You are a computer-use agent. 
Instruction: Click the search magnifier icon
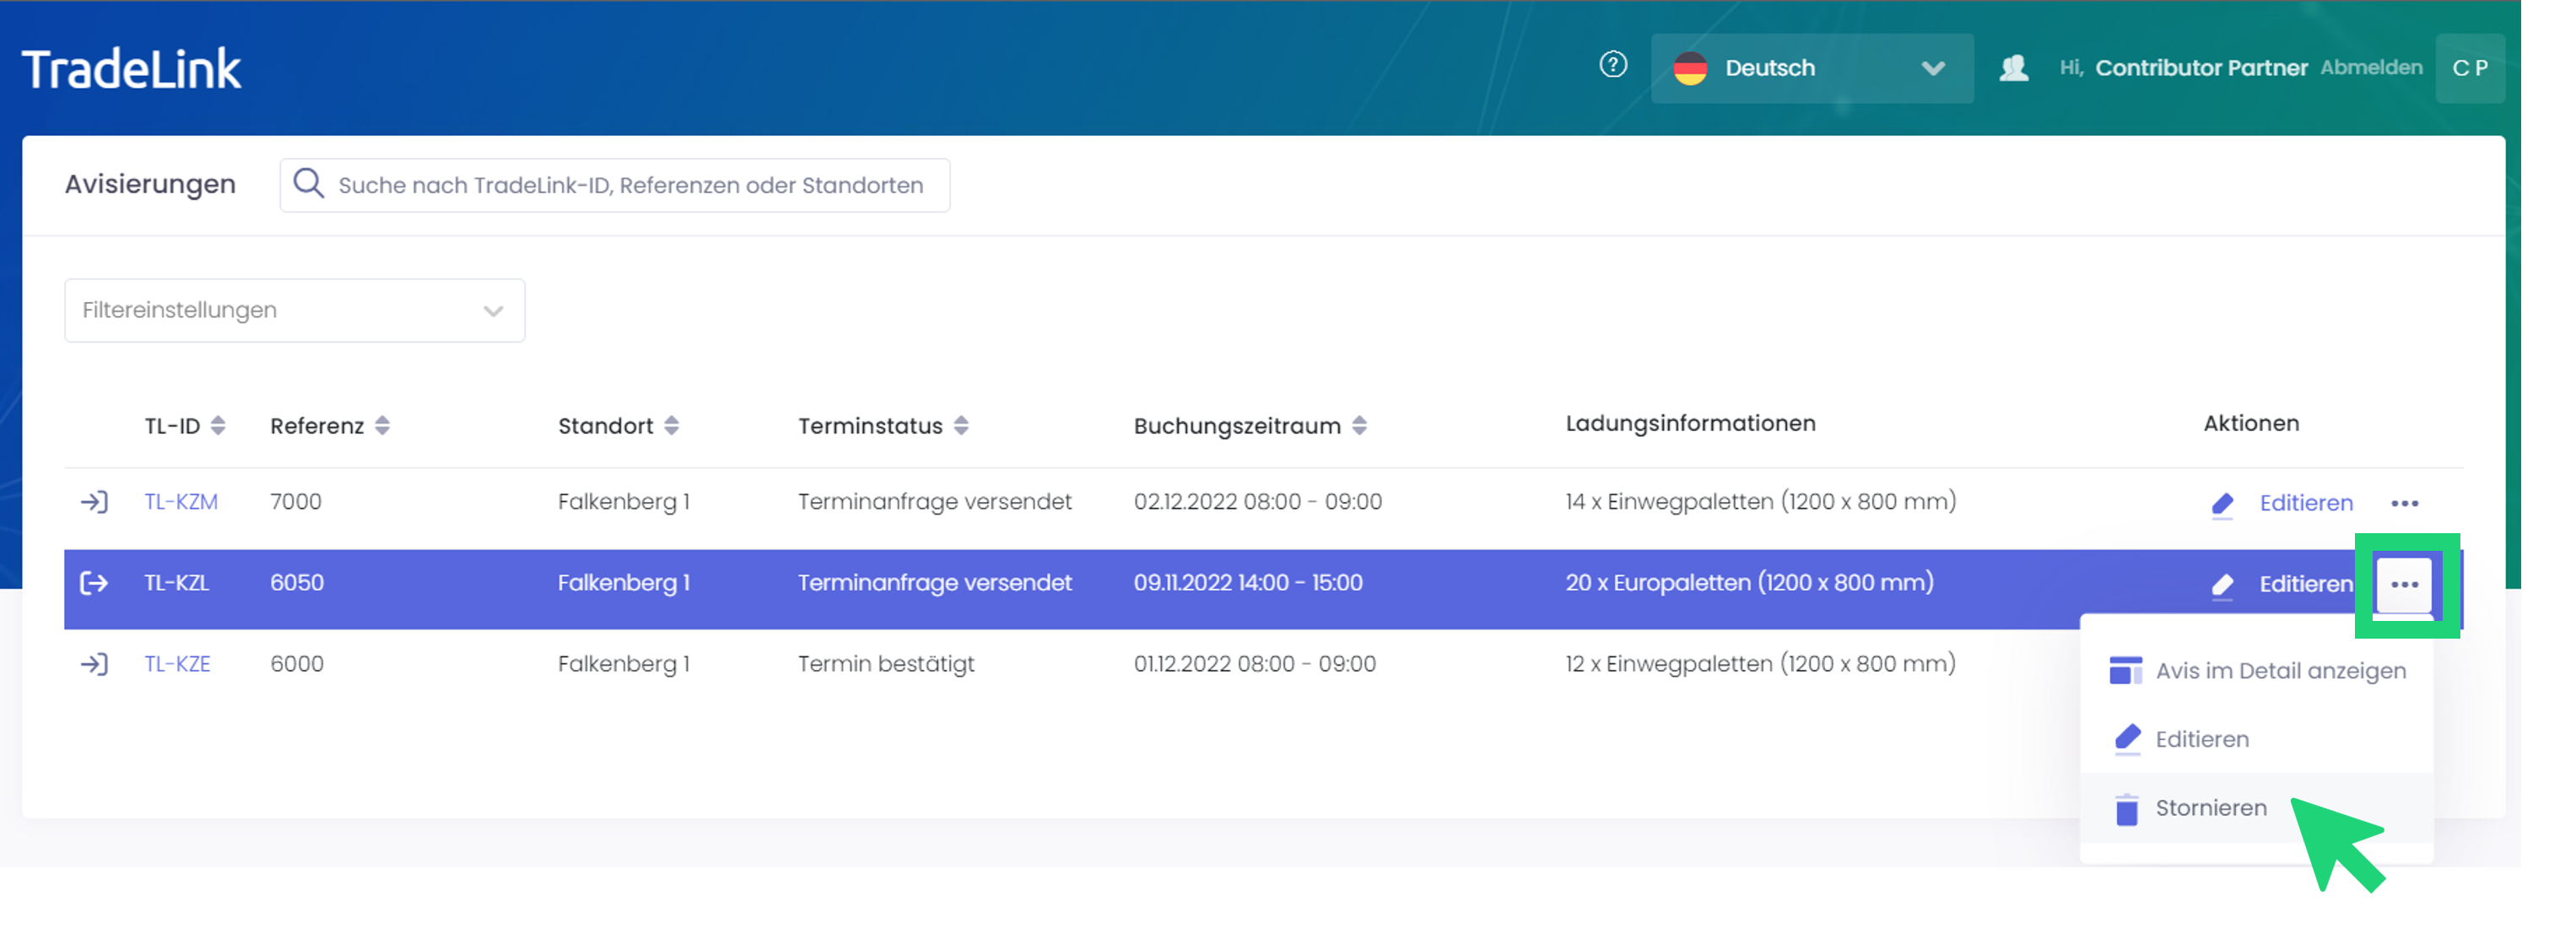point(308,184)
